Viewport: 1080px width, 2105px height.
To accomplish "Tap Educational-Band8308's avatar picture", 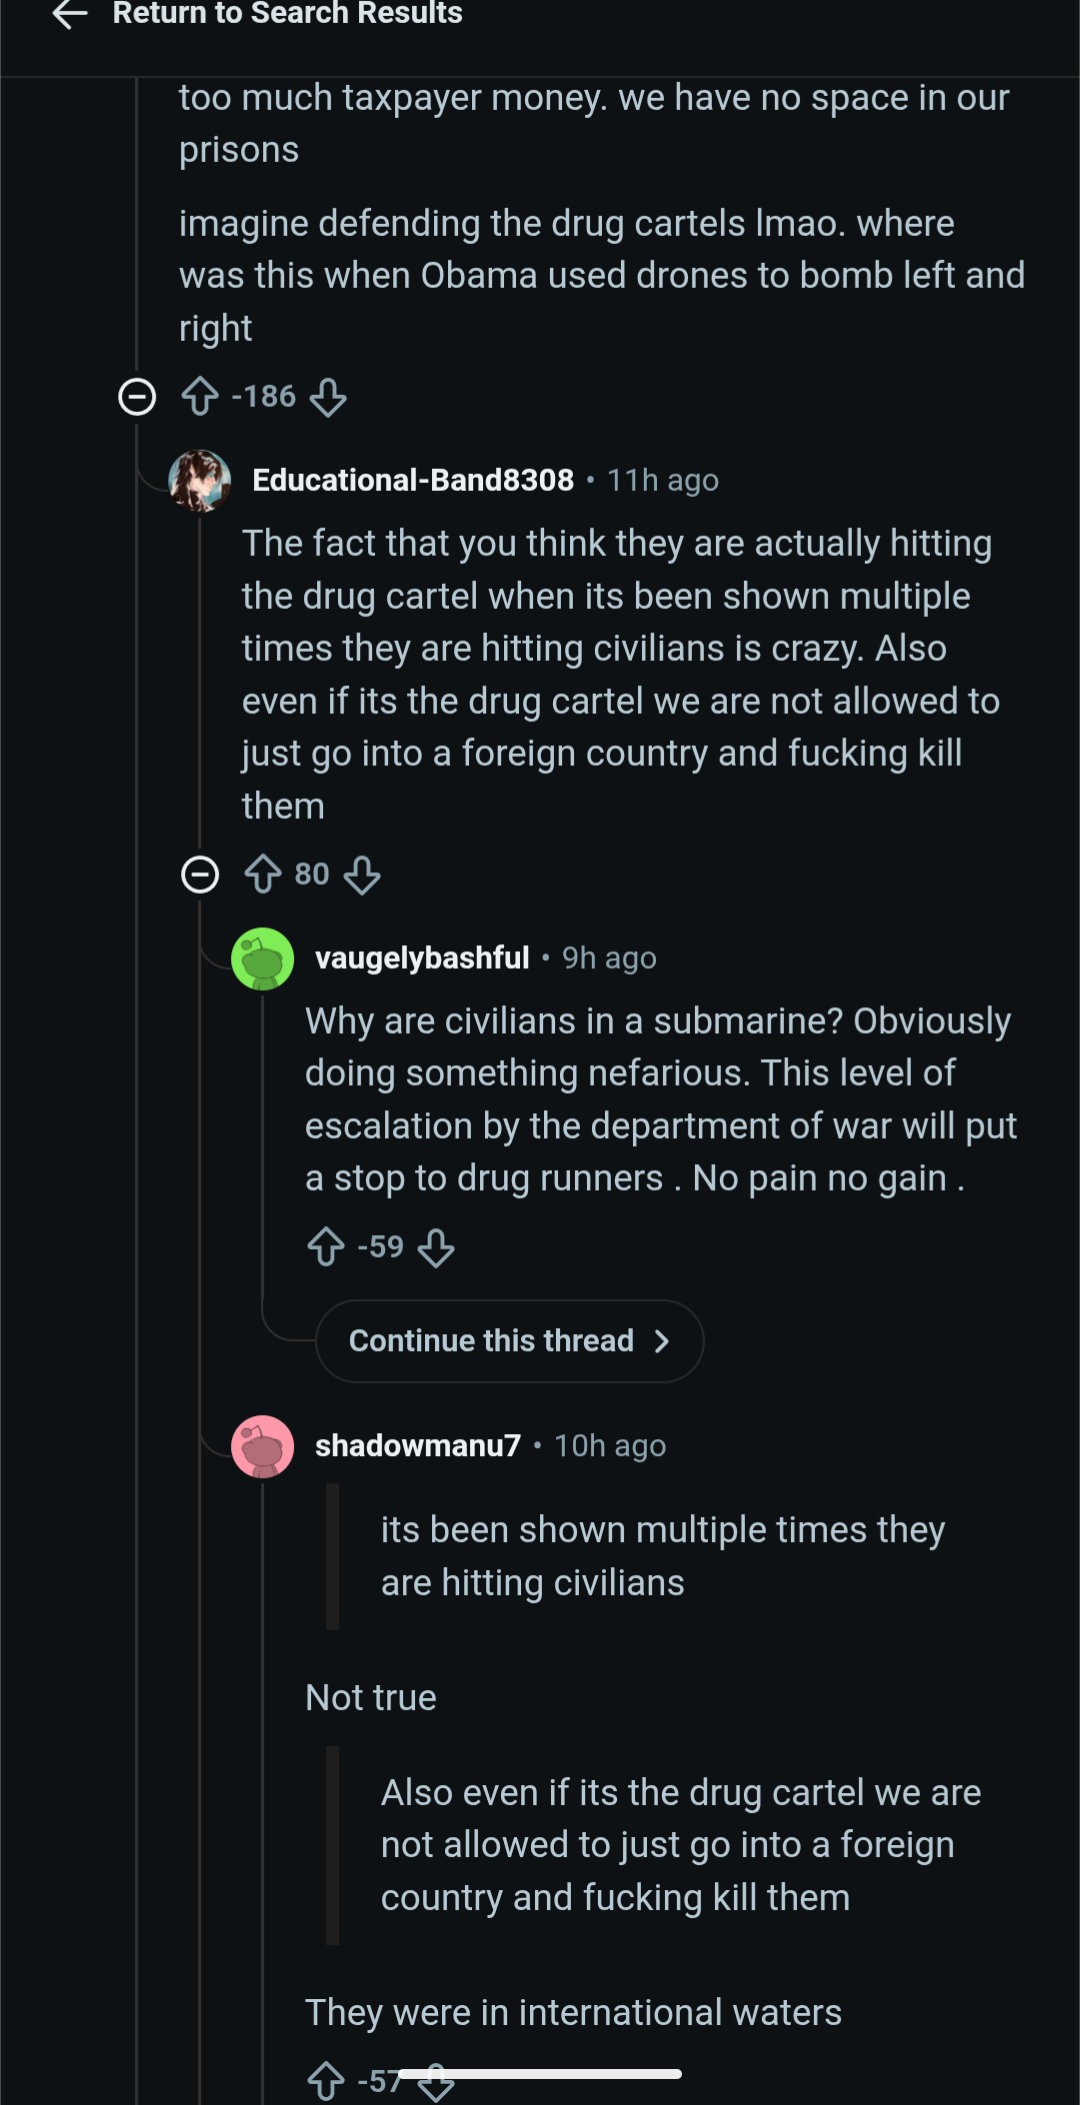I will (200, 481).
